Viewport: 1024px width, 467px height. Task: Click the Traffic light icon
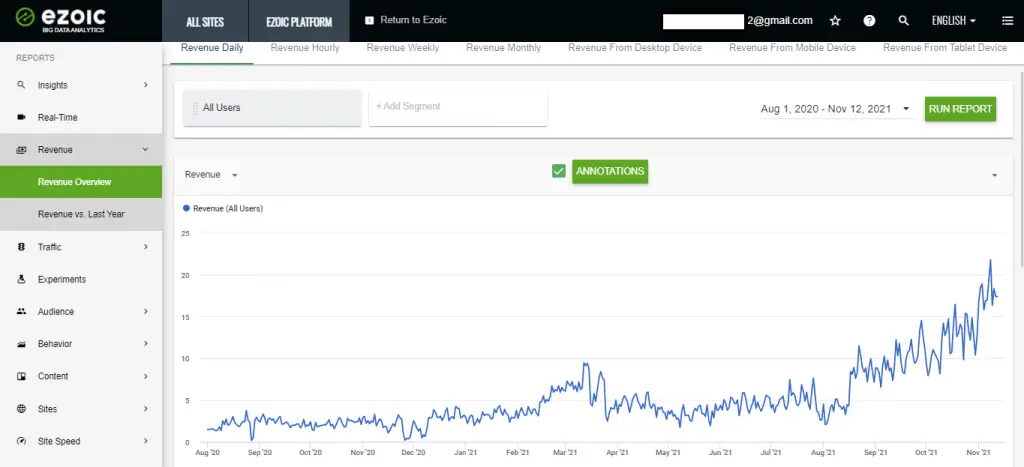pyautogui.click(x=21, y=247)
